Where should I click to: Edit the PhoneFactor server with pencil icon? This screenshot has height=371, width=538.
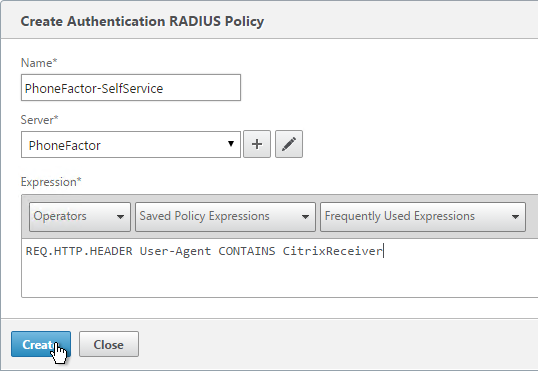tap(289, 144)
